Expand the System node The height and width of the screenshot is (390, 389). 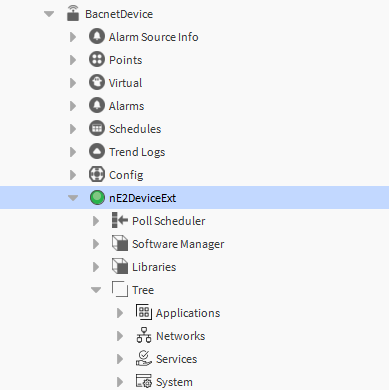click(120, 382)
